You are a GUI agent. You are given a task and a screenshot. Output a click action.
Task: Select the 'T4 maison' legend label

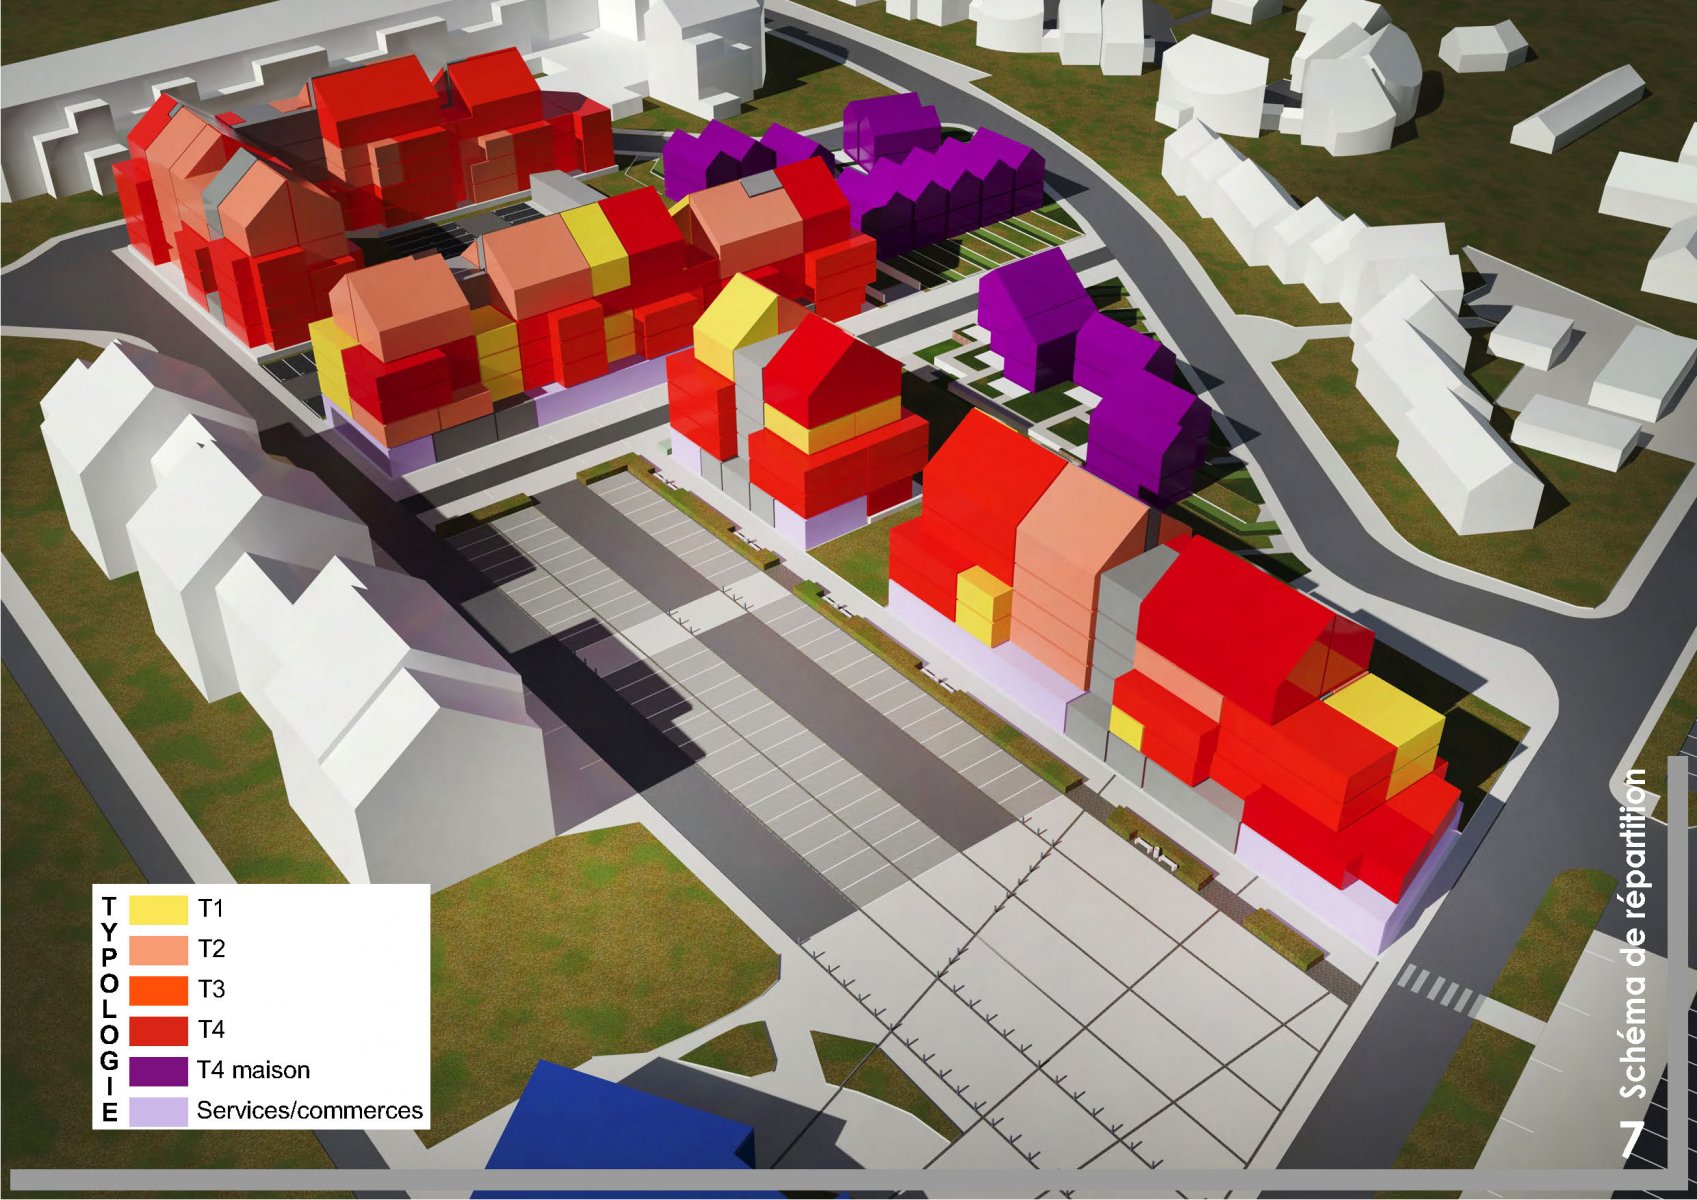click(253, 1070)
